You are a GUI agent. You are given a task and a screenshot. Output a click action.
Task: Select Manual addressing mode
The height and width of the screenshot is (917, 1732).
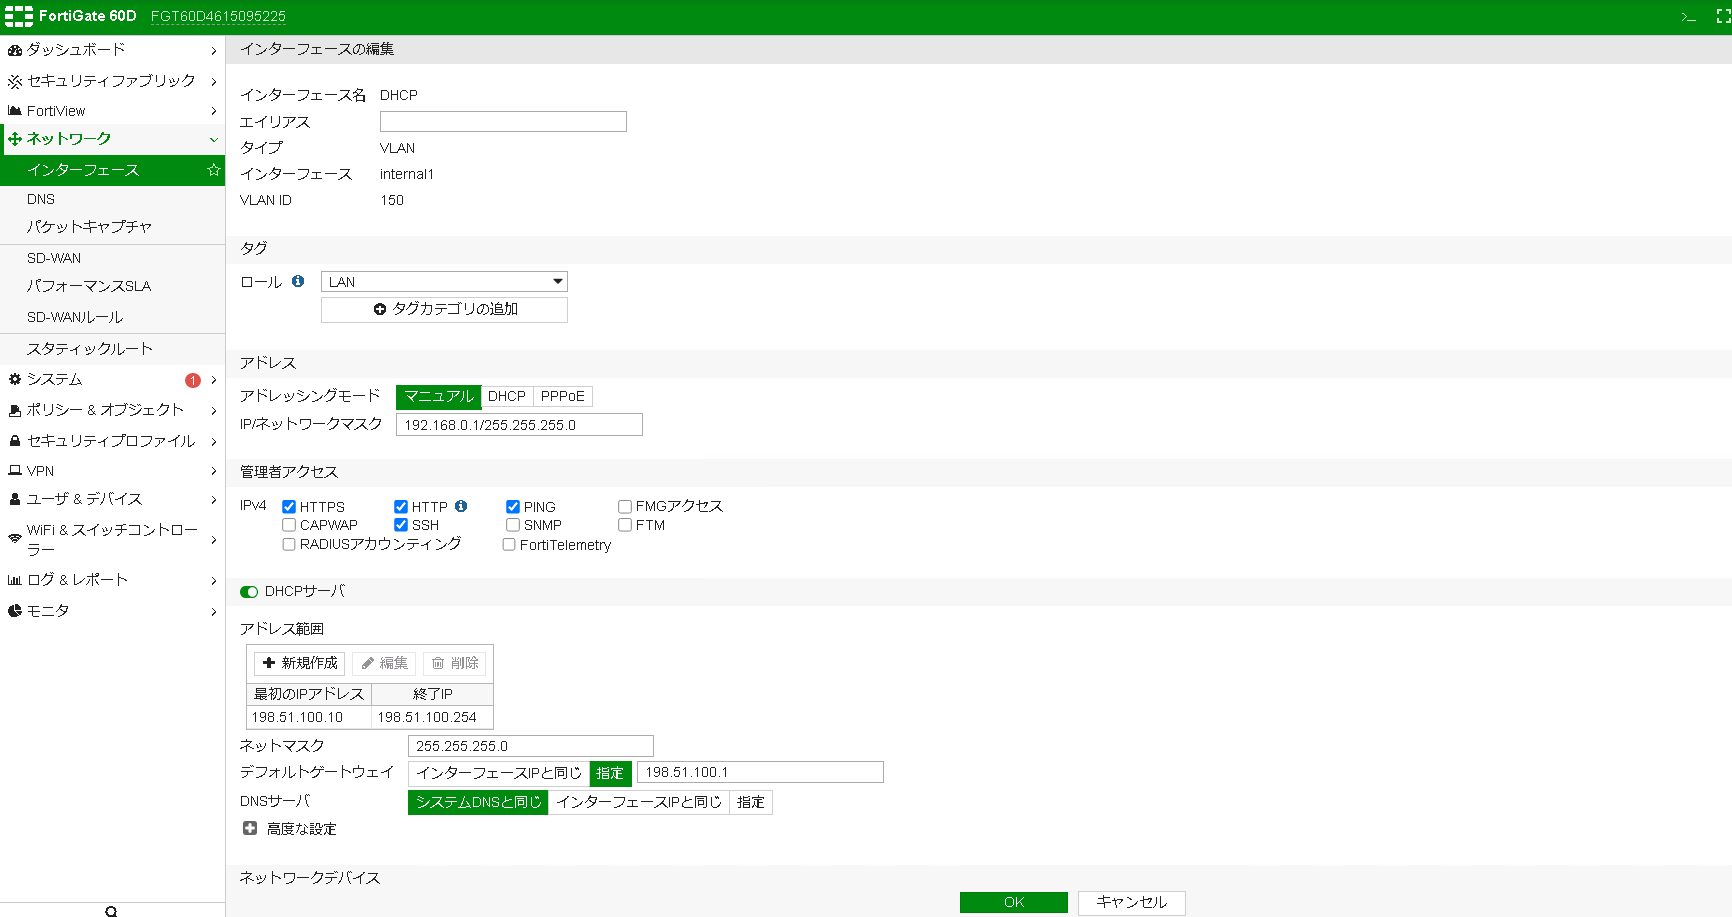point(438,397)
